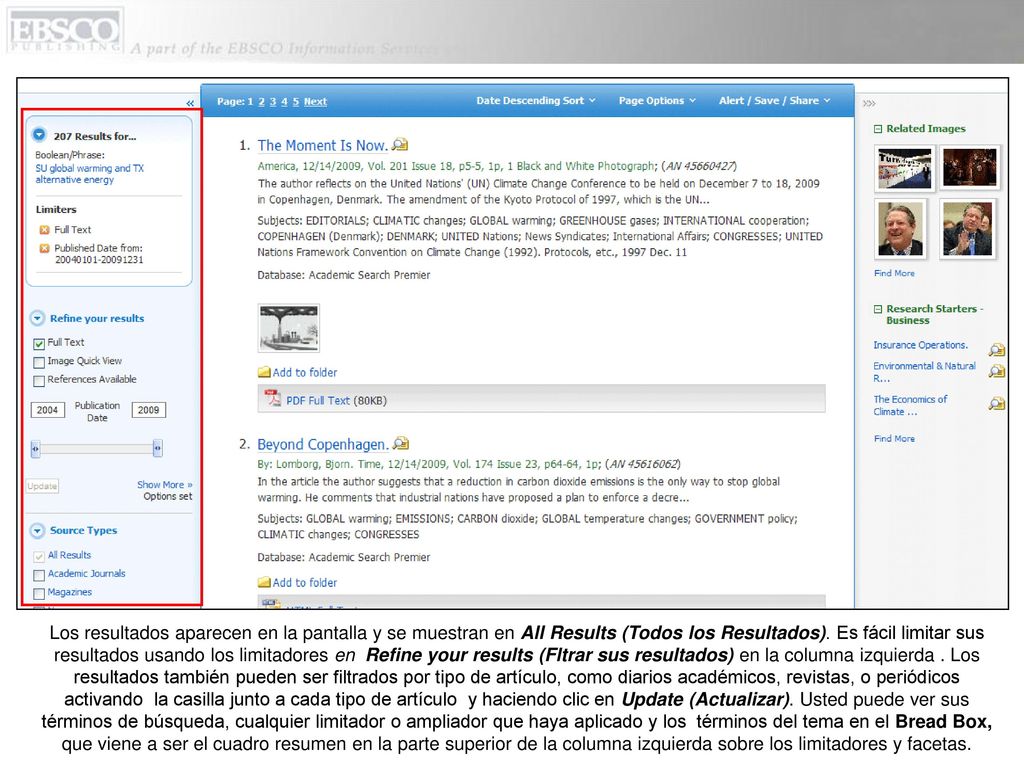Preview Insurance Operations research starter icon
The height and width of the screenshot is (768, 1024).
997,350
